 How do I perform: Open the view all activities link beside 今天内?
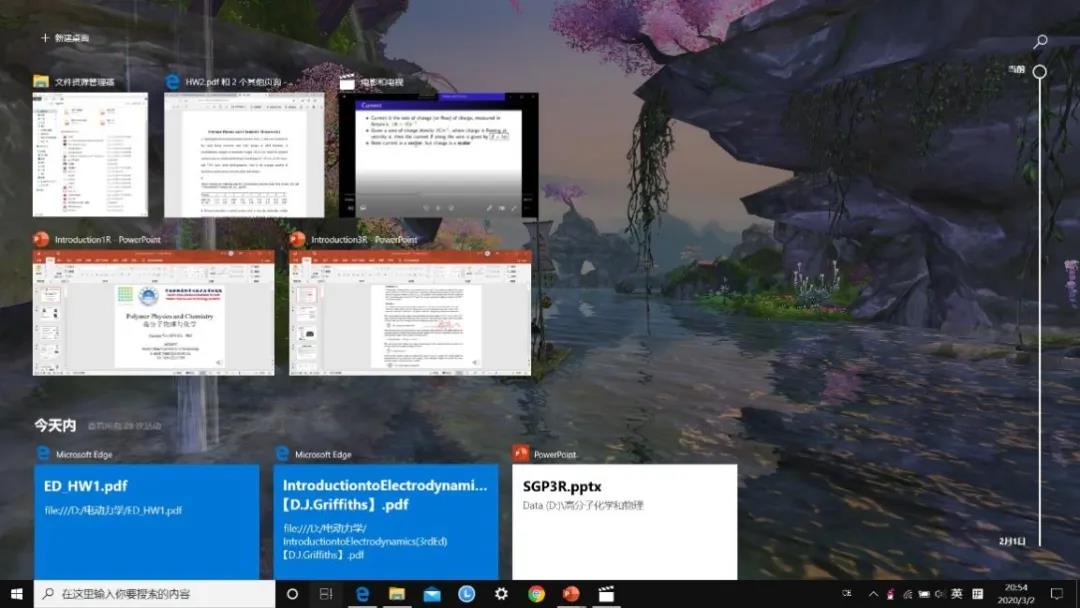[x=125, y=426]
